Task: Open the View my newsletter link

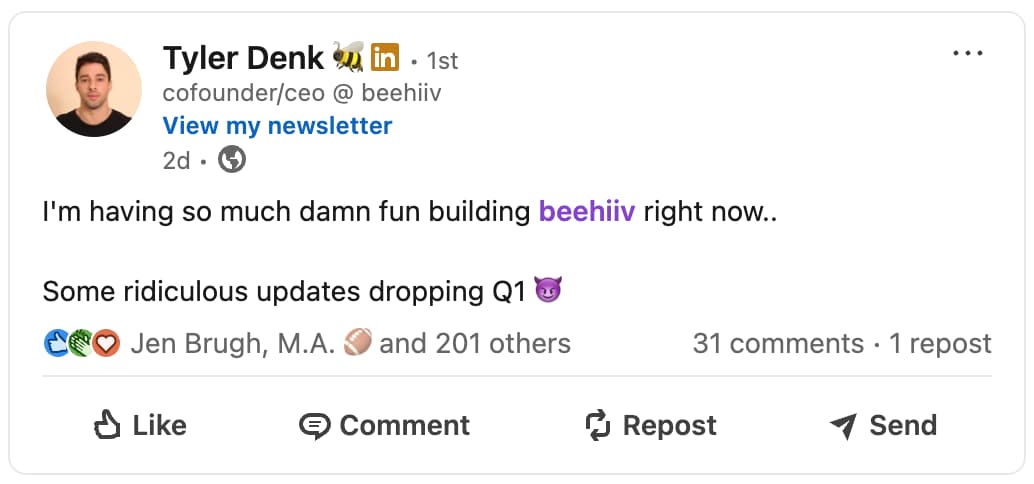Action: click(x=277, y=126)
